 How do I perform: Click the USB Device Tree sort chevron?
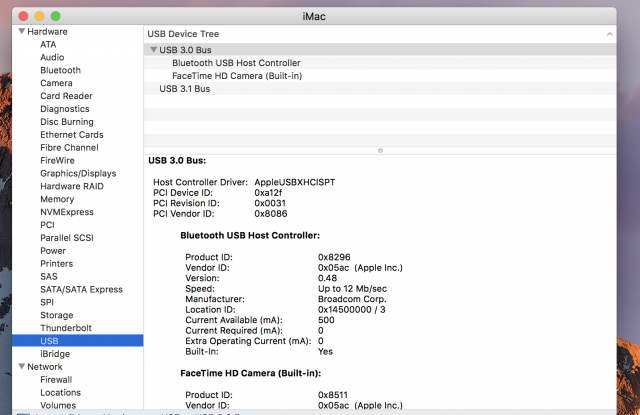pos(609,34)
